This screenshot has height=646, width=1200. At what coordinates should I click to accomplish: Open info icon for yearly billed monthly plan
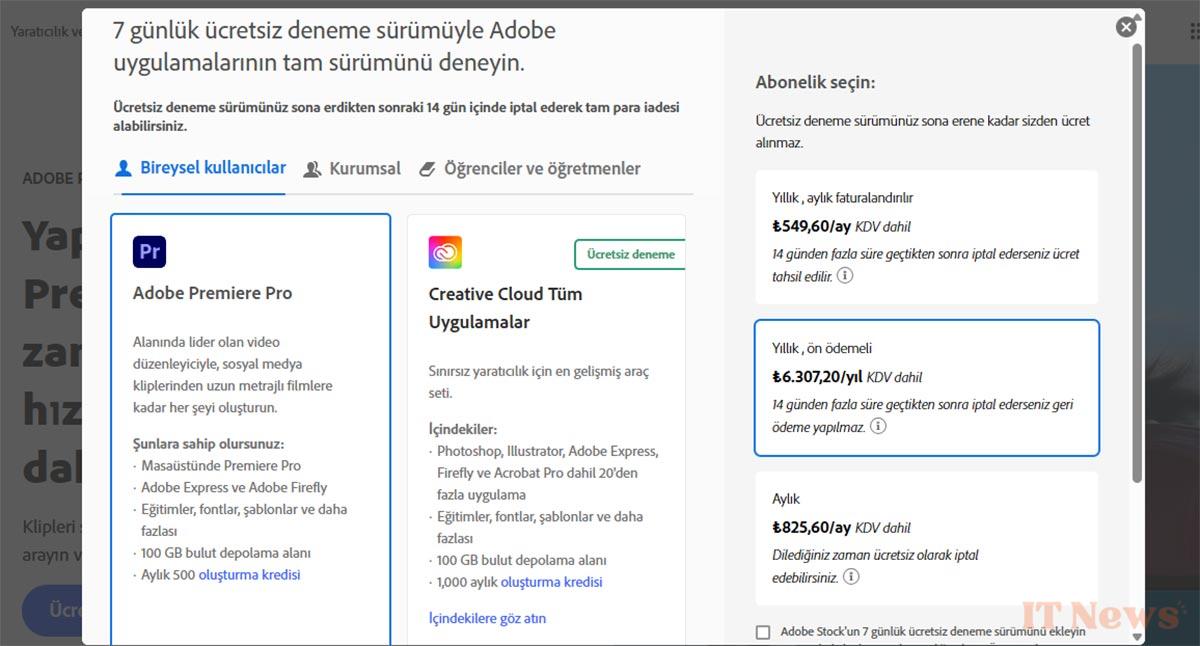(x=845, y=275)
